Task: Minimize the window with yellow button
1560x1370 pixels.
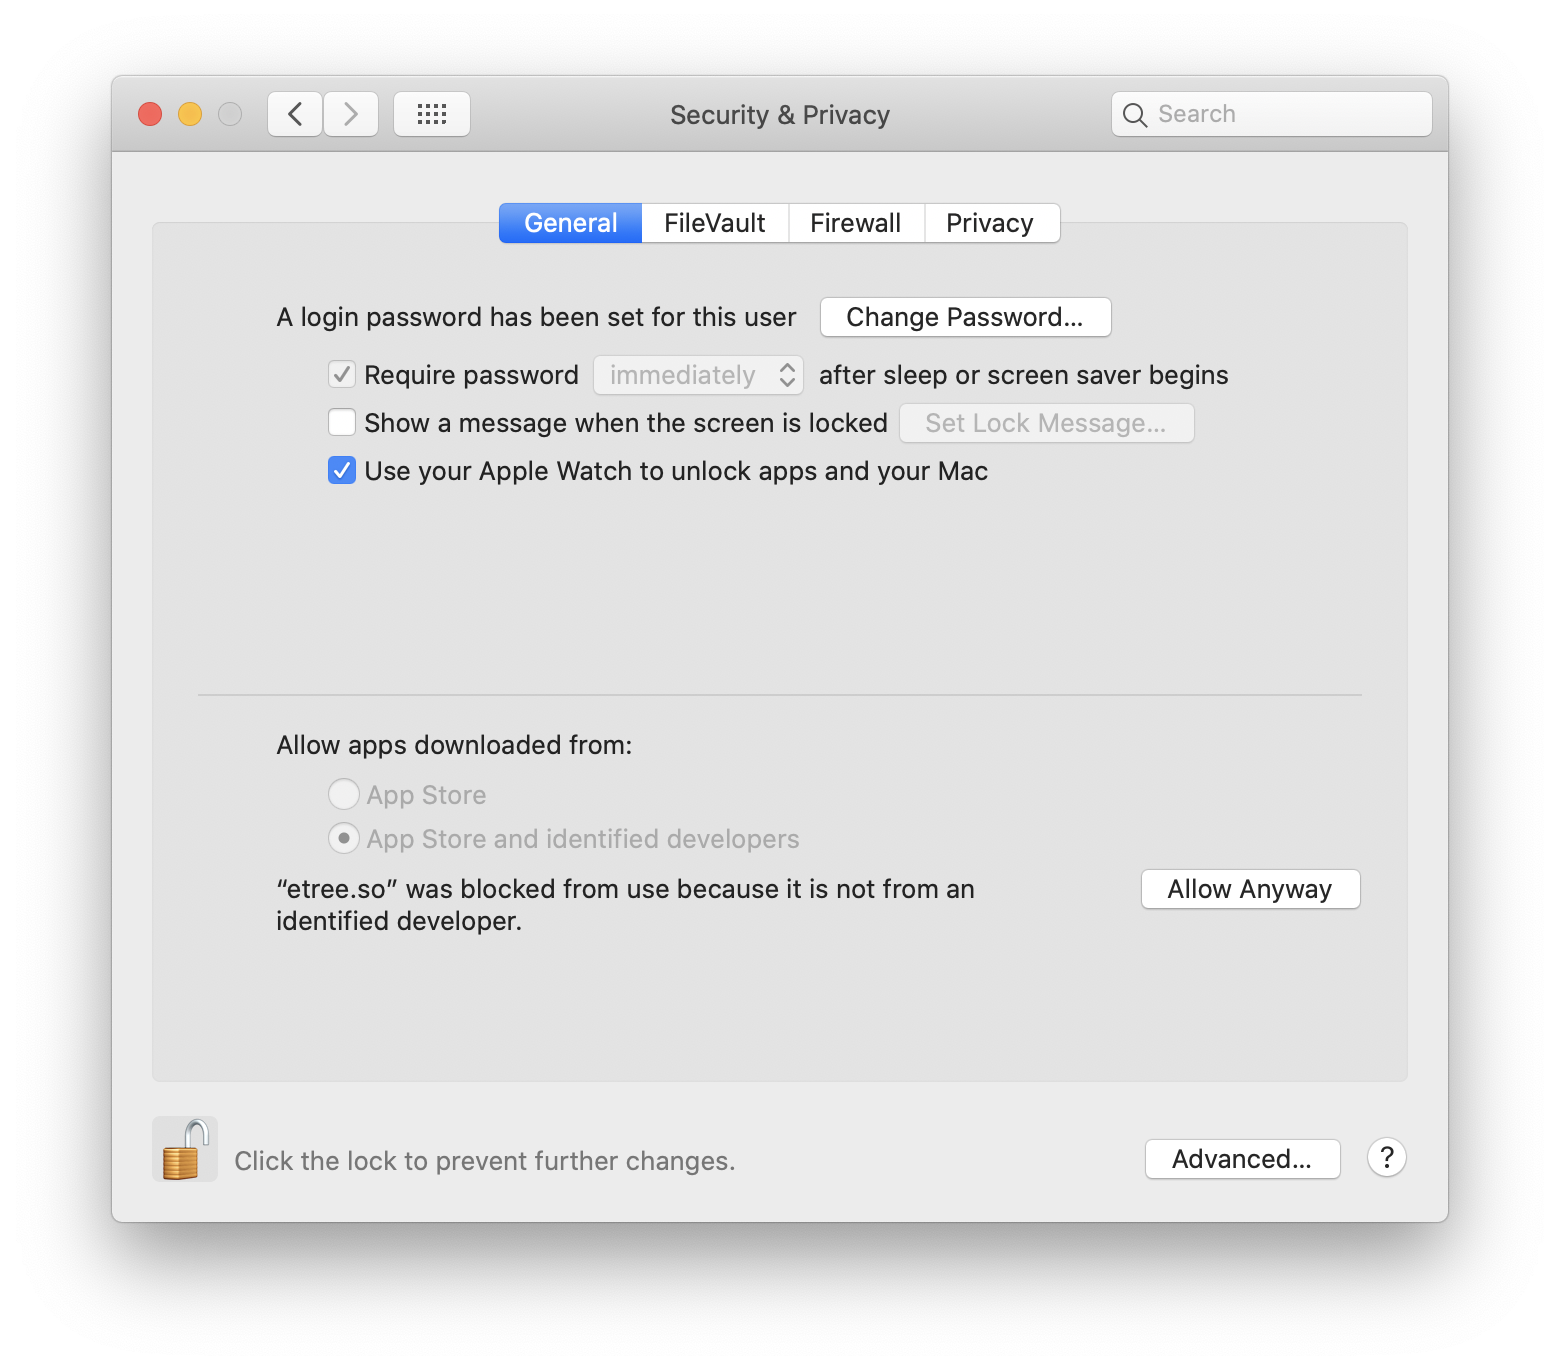Action: 190,114
